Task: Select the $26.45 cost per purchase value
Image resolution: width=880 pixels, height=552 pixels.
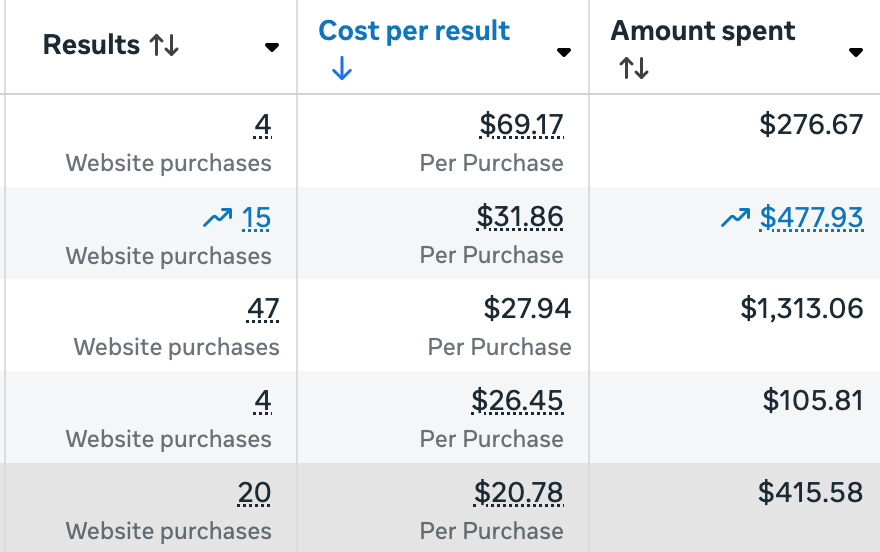Action: [x=518, y=401]
